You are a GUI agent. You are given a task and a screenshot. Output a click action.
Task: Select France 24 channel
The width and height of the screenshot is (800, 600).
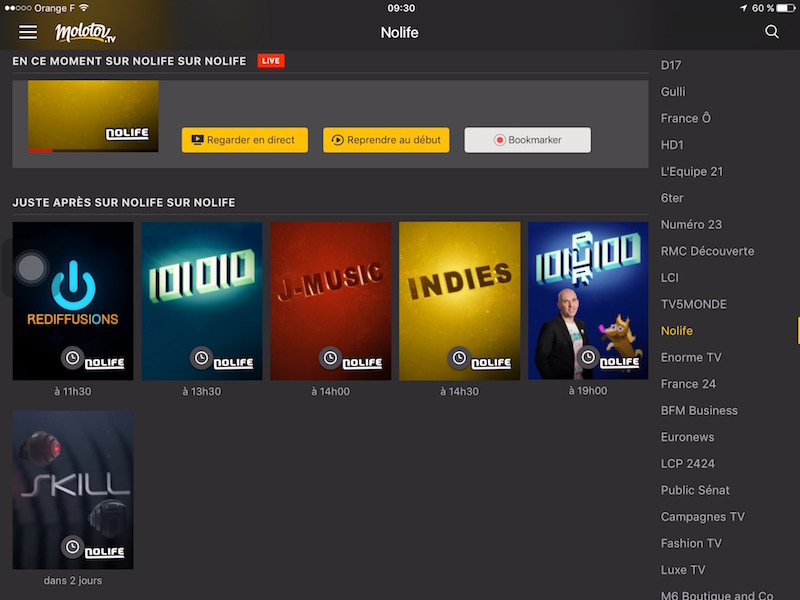pos(688,384)
